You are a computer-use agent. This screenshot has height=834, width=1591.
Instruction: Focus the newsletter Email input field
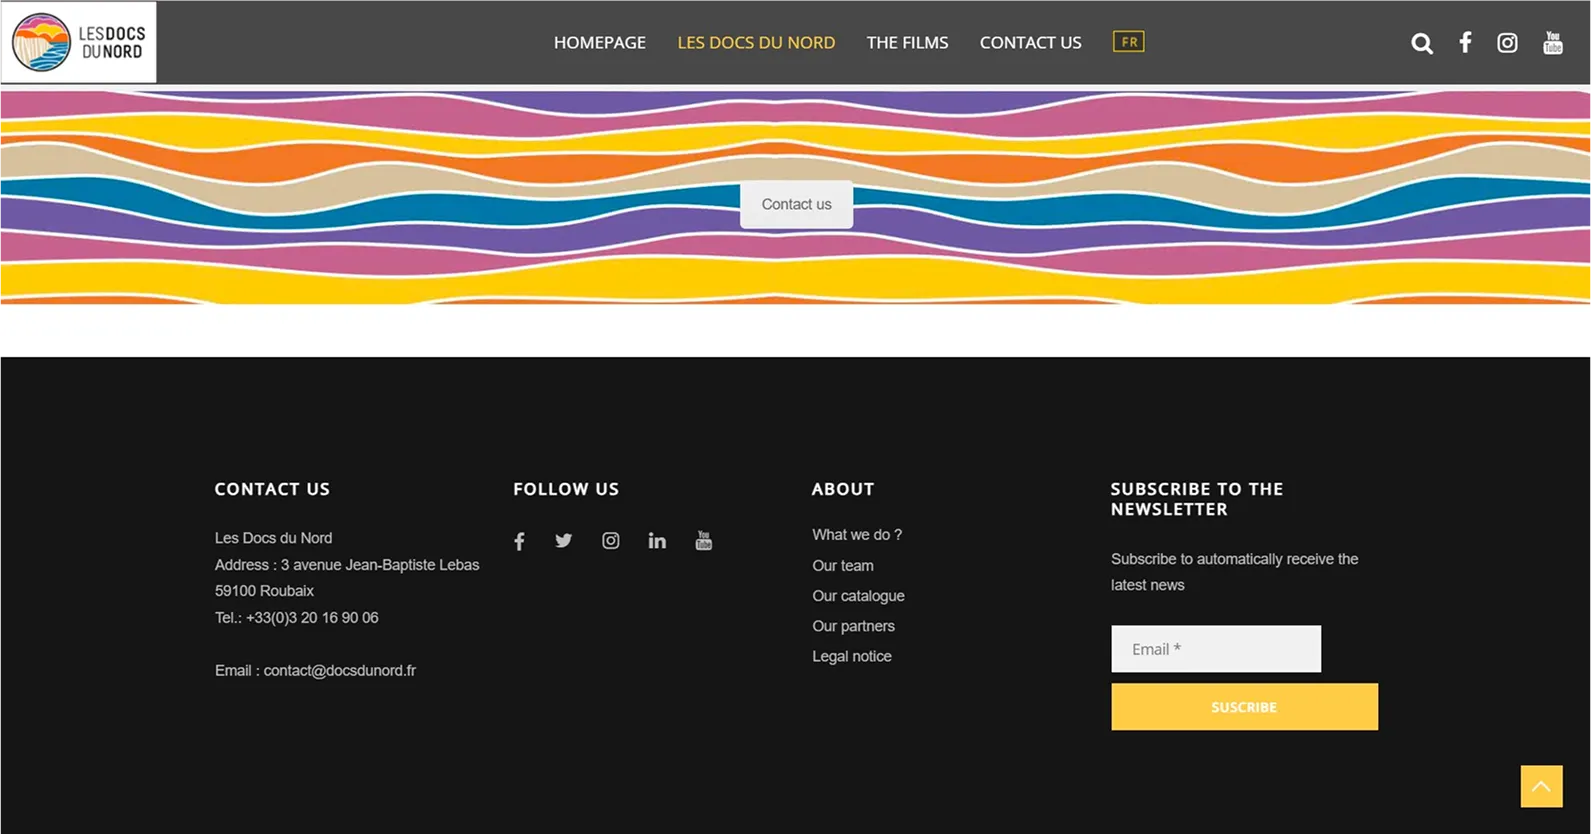pos(1215,649)
